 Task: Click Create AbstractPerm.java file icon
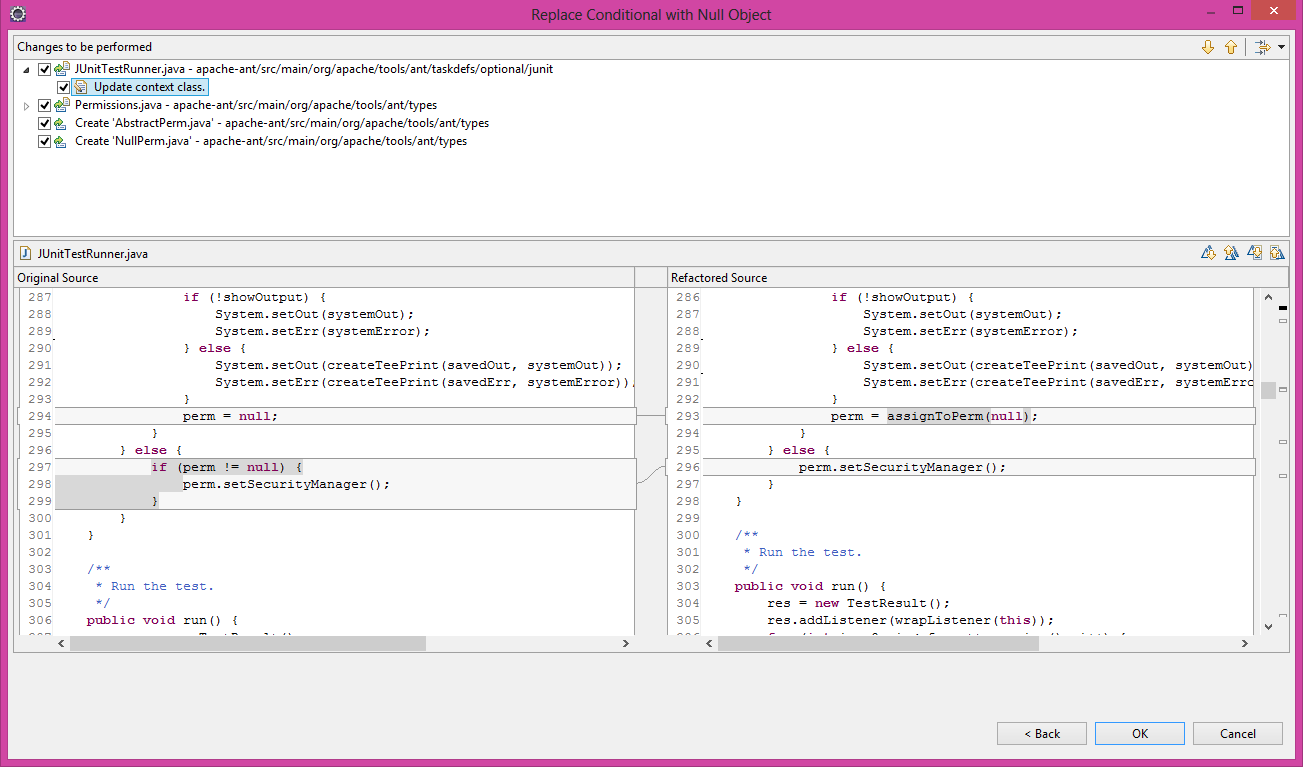tap(62, 123)
